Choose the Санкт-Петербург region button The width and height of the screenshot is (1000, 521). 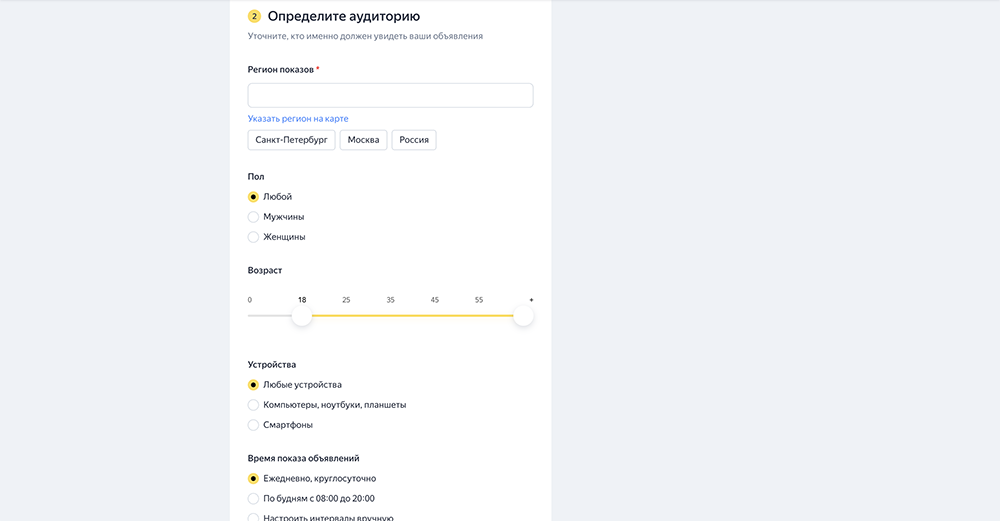291,140
